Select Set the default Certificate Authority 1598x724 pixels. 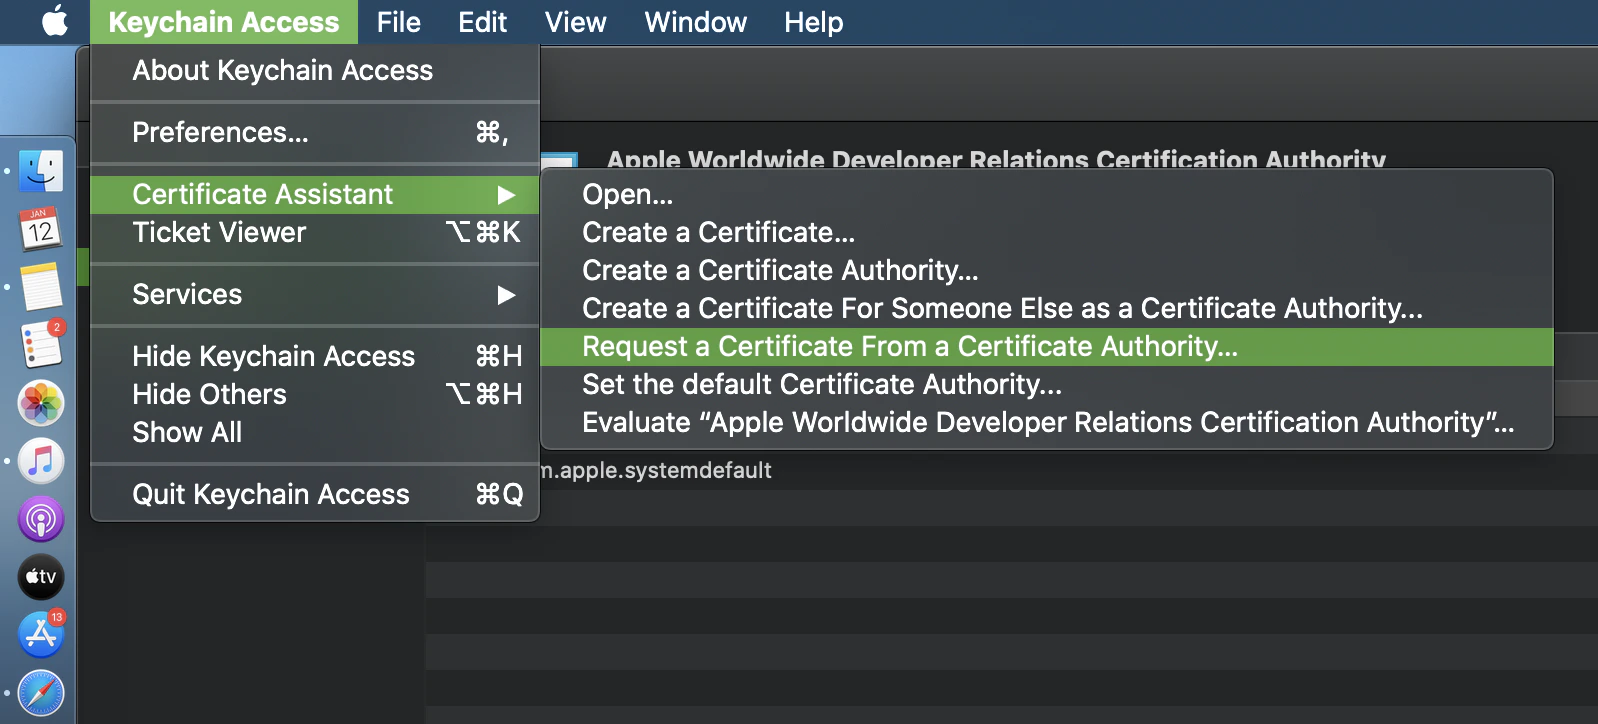(821, 385)
